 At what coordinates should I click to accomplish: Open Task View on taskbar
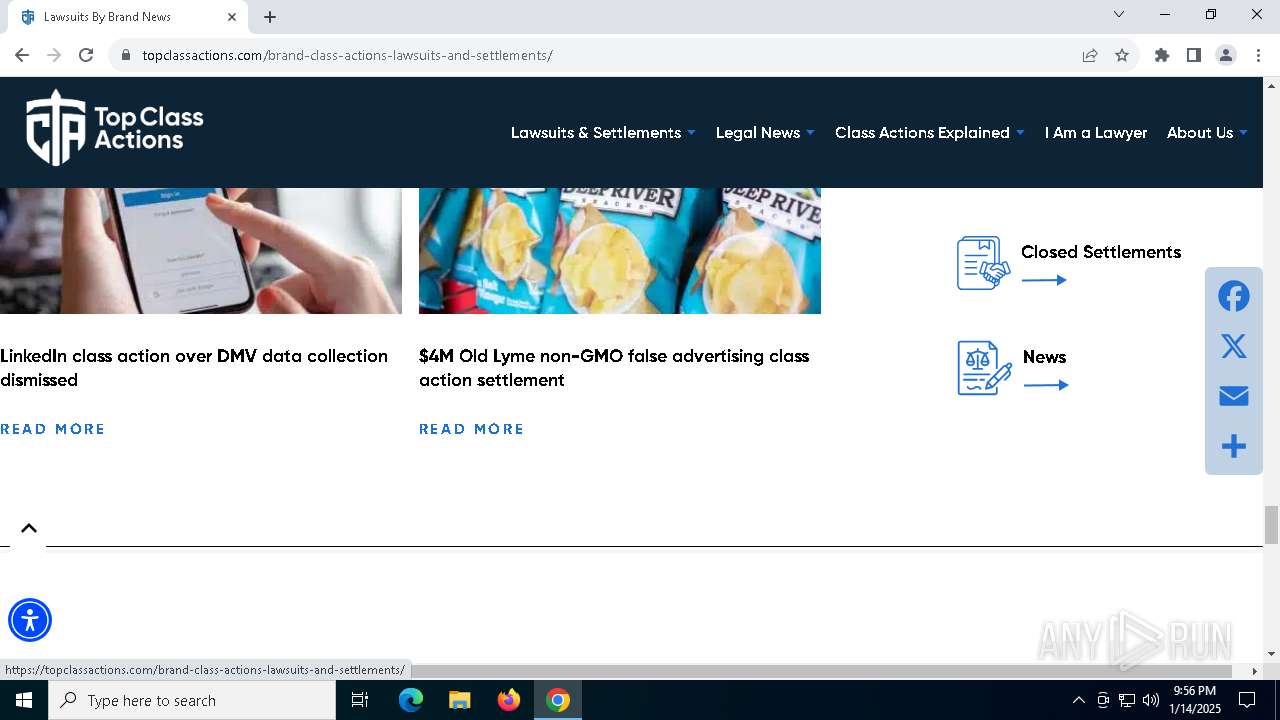tap(360, 700)
